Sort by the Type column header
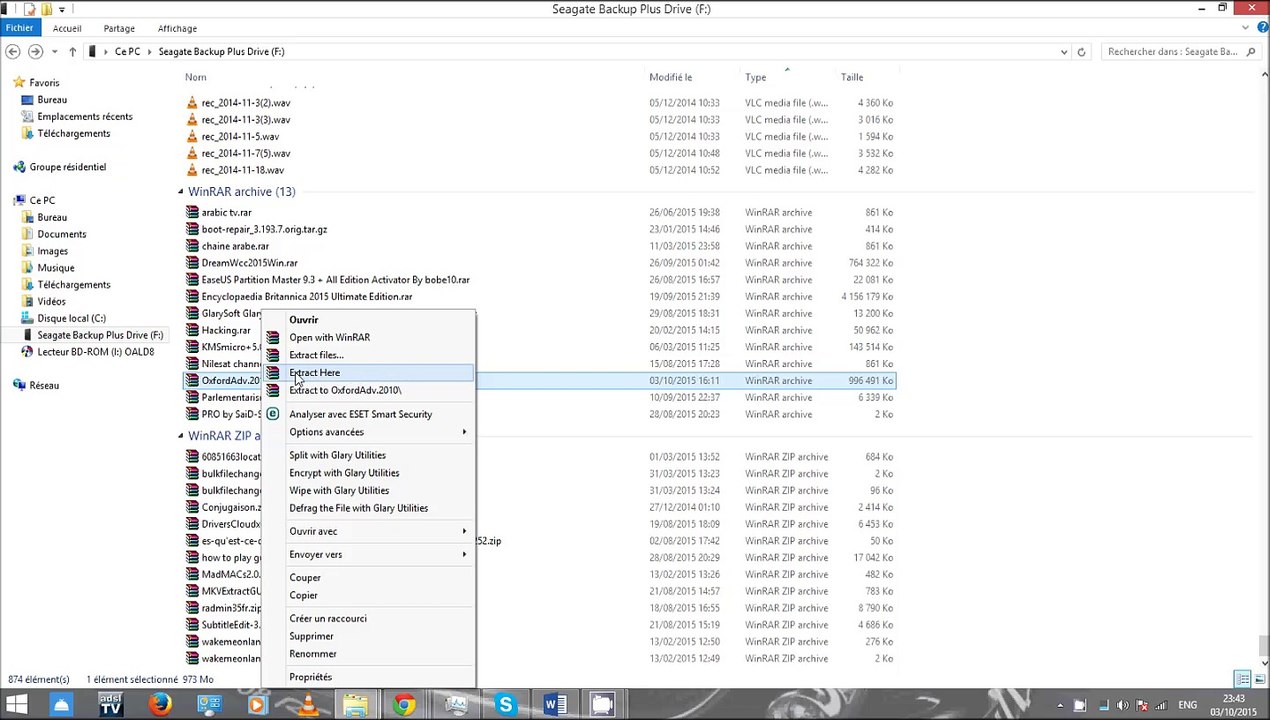Image resolution: width=1270 pixels, height=720 pixels. pos(756,77)
